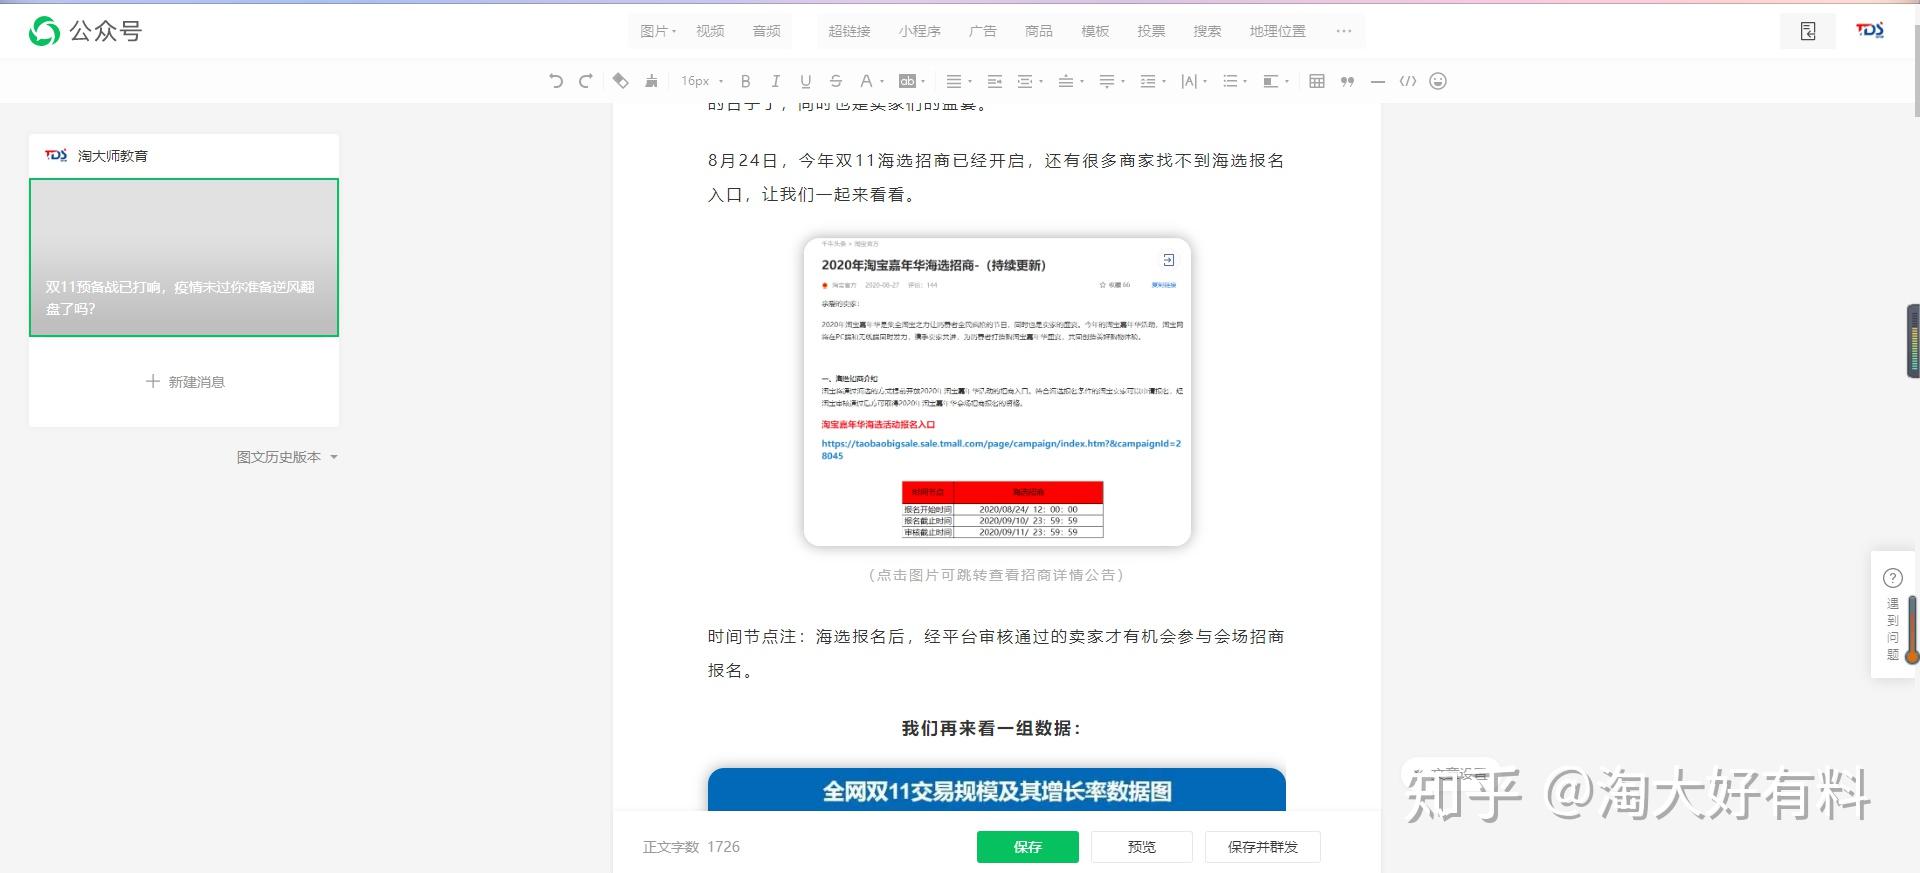
Task: Open the spacing-before-paragraph options
Action: pyautogui.click(x=1070, y=81)
